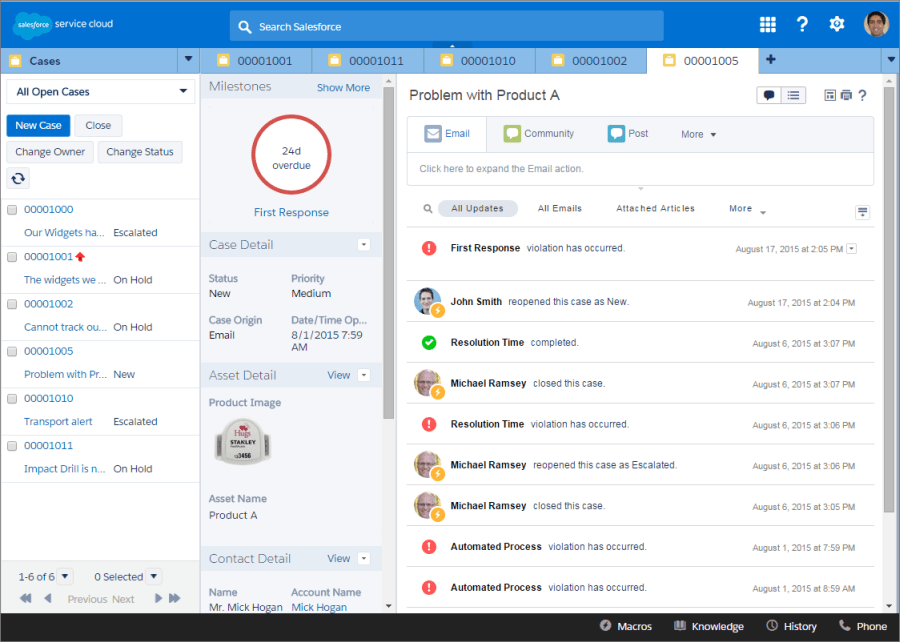The height and width of the screenshot is (642, 900).
Task: Select checkbox for case 00001000
Action: click(x=12, y=210)
